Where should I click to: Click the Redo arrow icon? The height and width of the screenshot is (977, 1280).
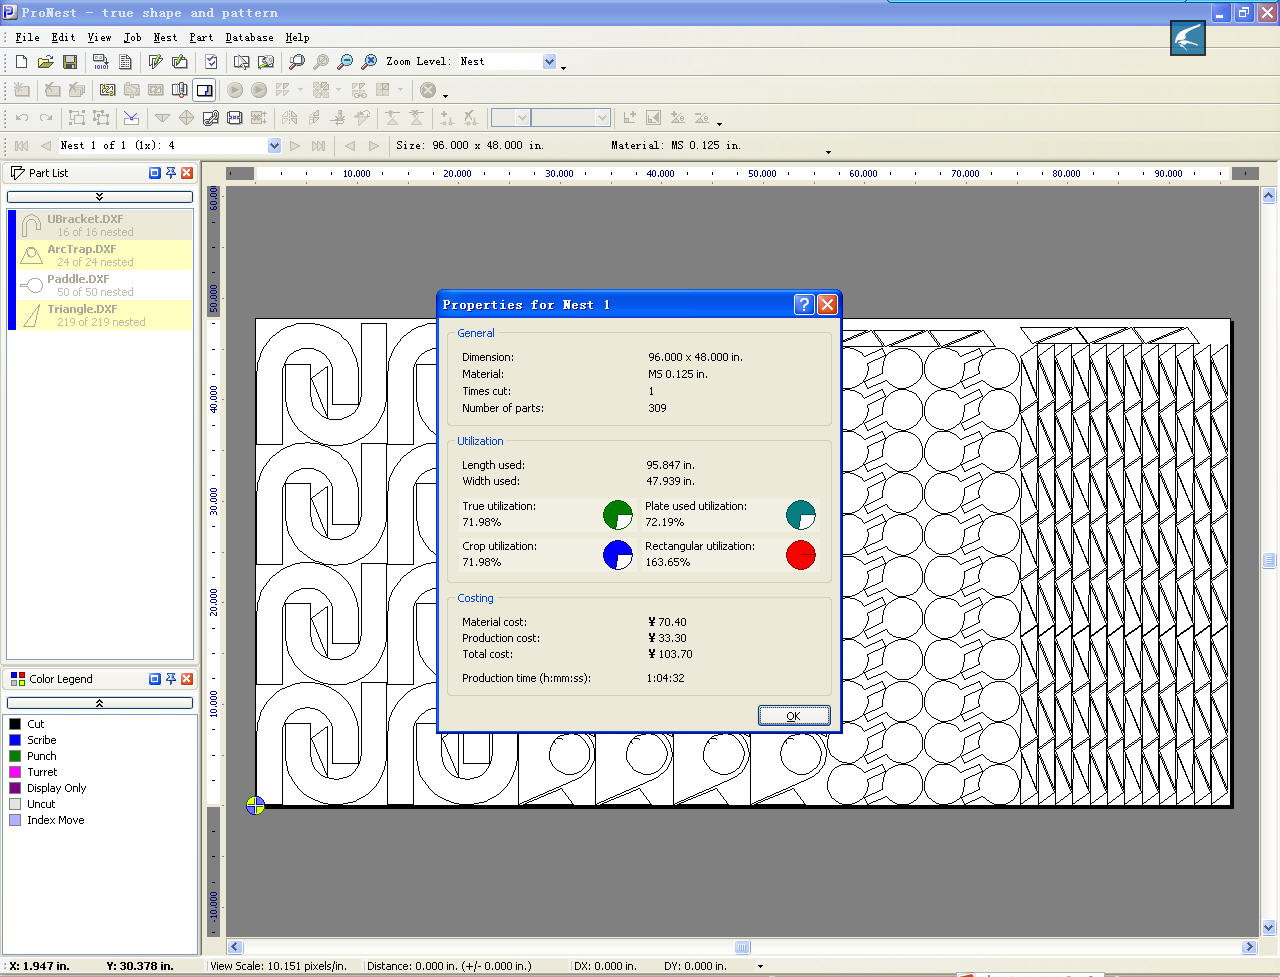click(46, 118)
